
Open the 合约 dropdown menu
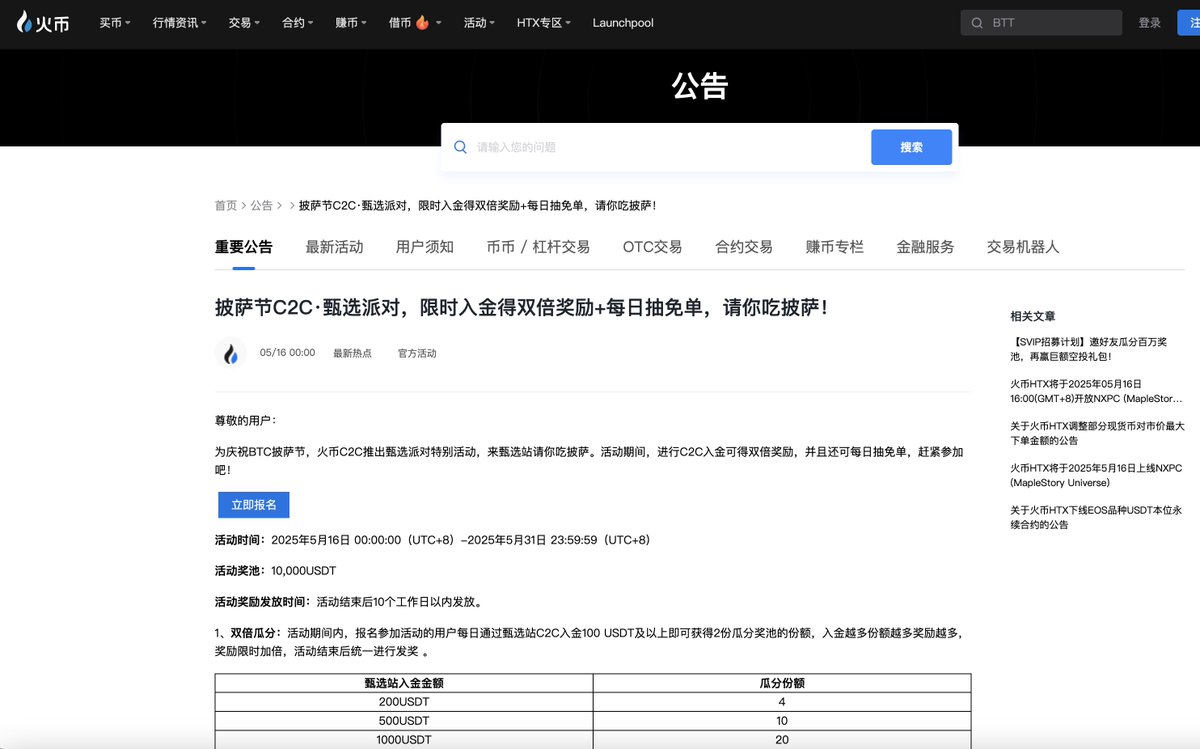coord(298,23)
